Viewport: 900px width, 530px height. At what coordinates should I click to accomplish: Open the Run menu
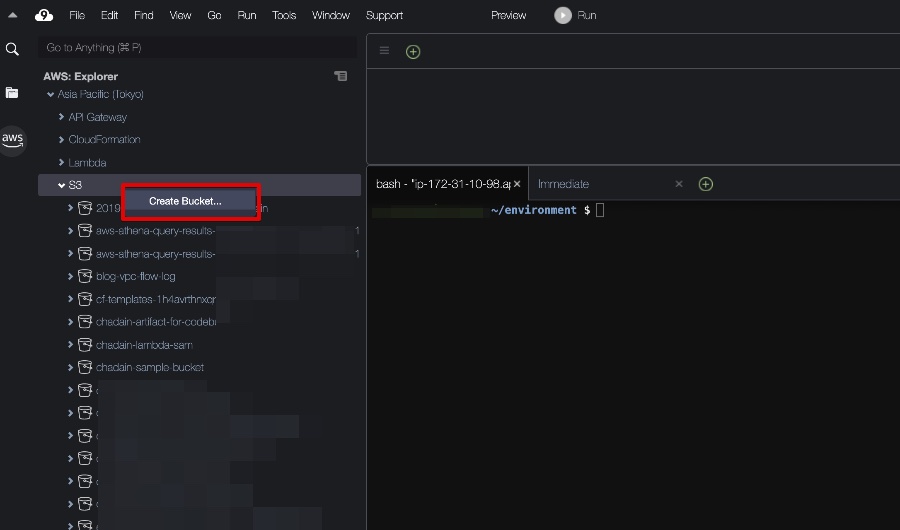pos(247,16)
